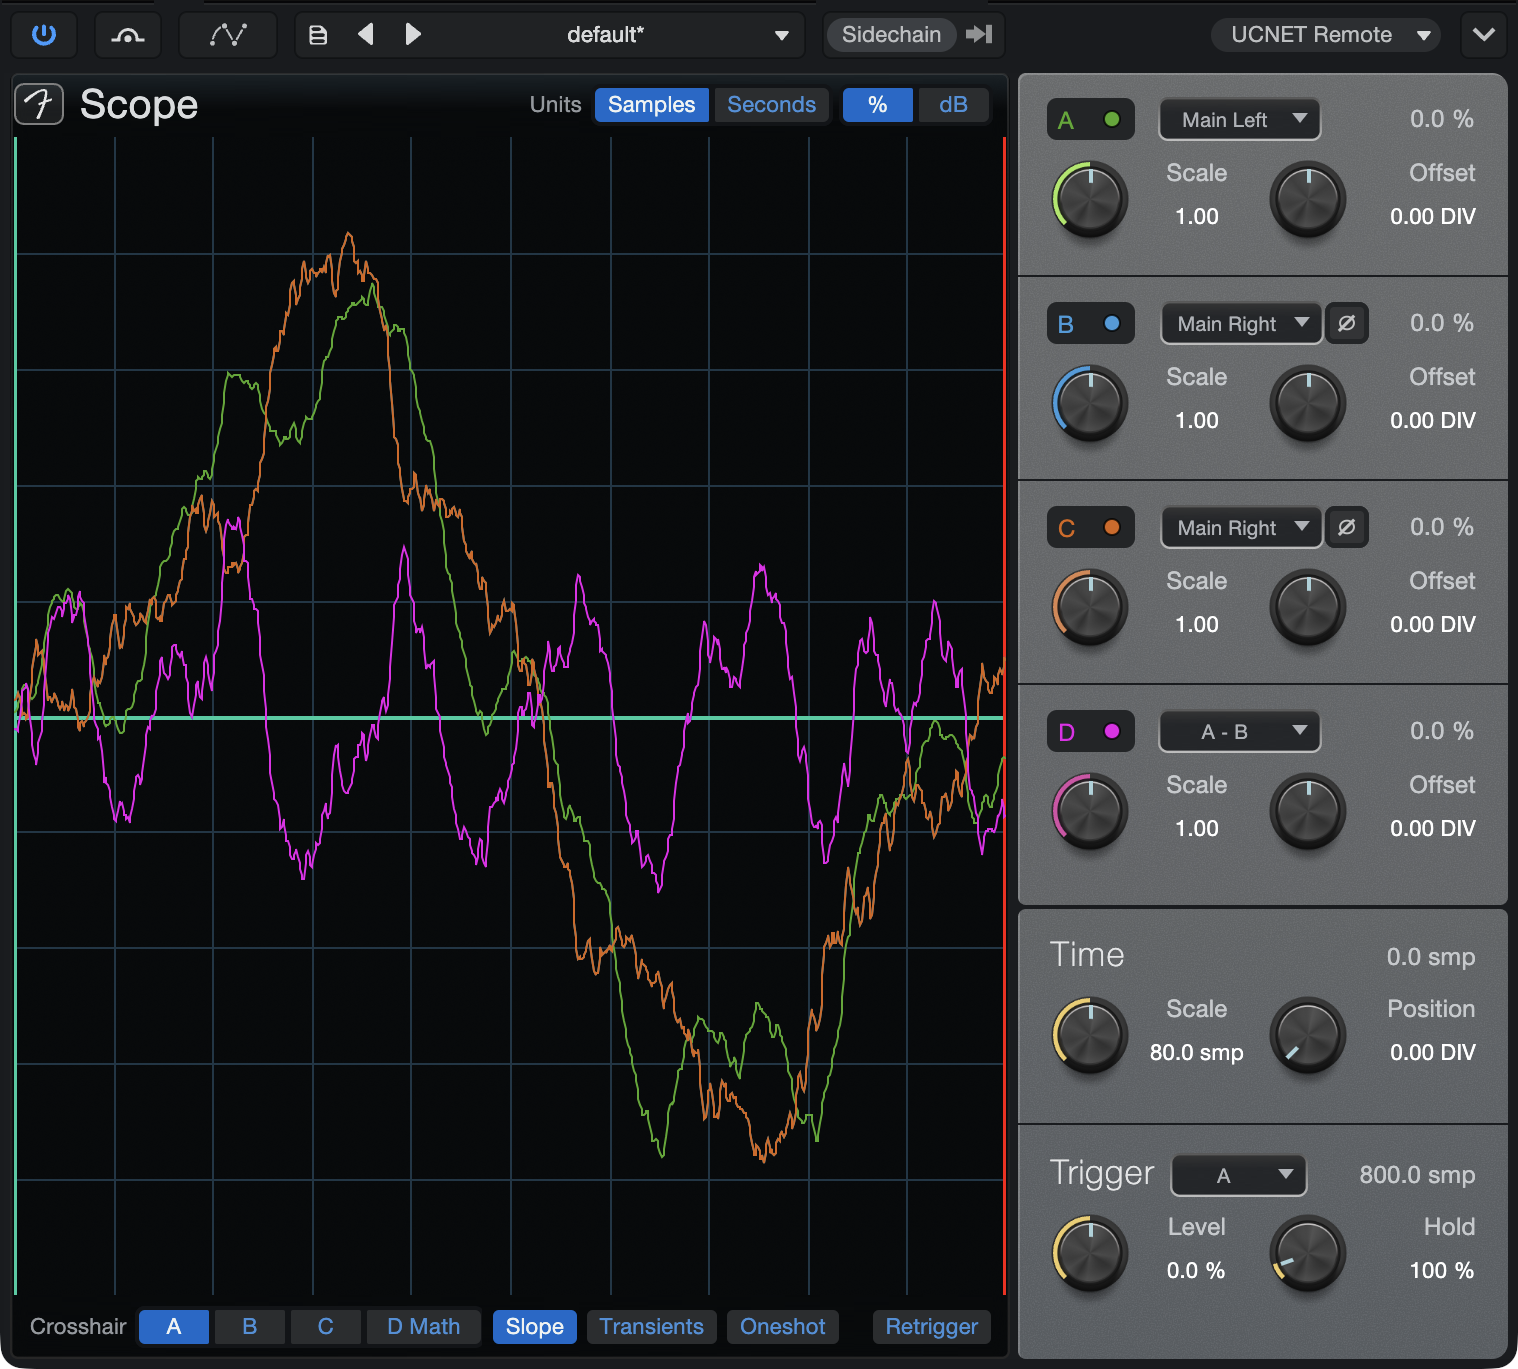Click channel C Offset knob

point(1308,607)
